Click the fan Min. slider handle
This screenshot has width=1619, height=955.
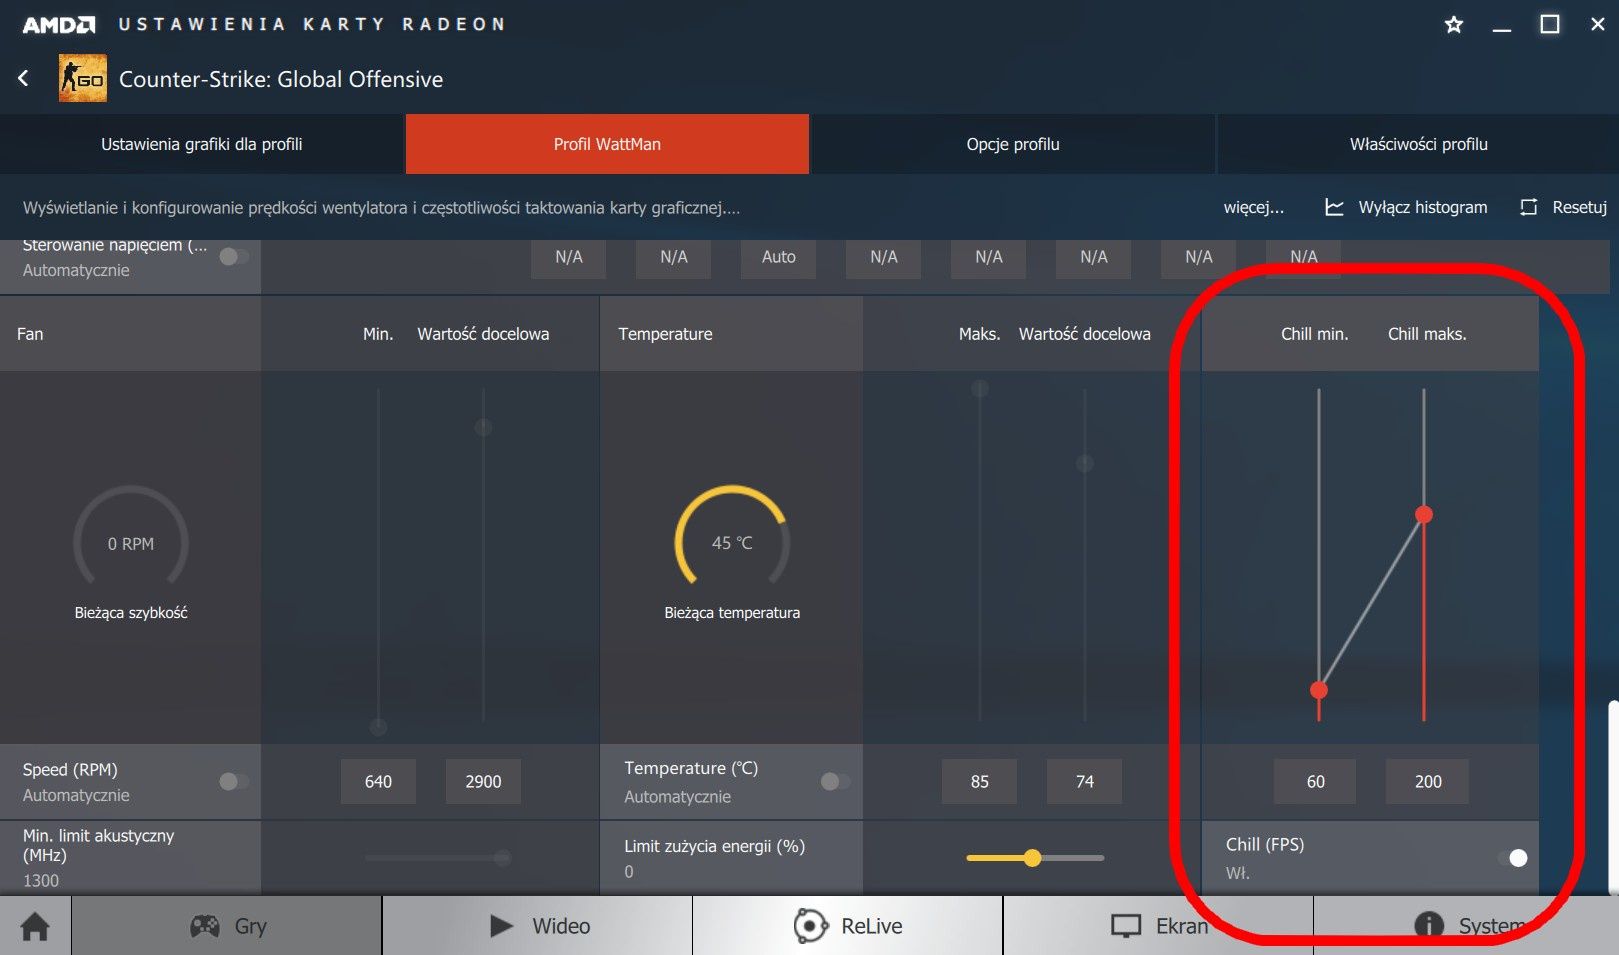click(x=378, y=727)
